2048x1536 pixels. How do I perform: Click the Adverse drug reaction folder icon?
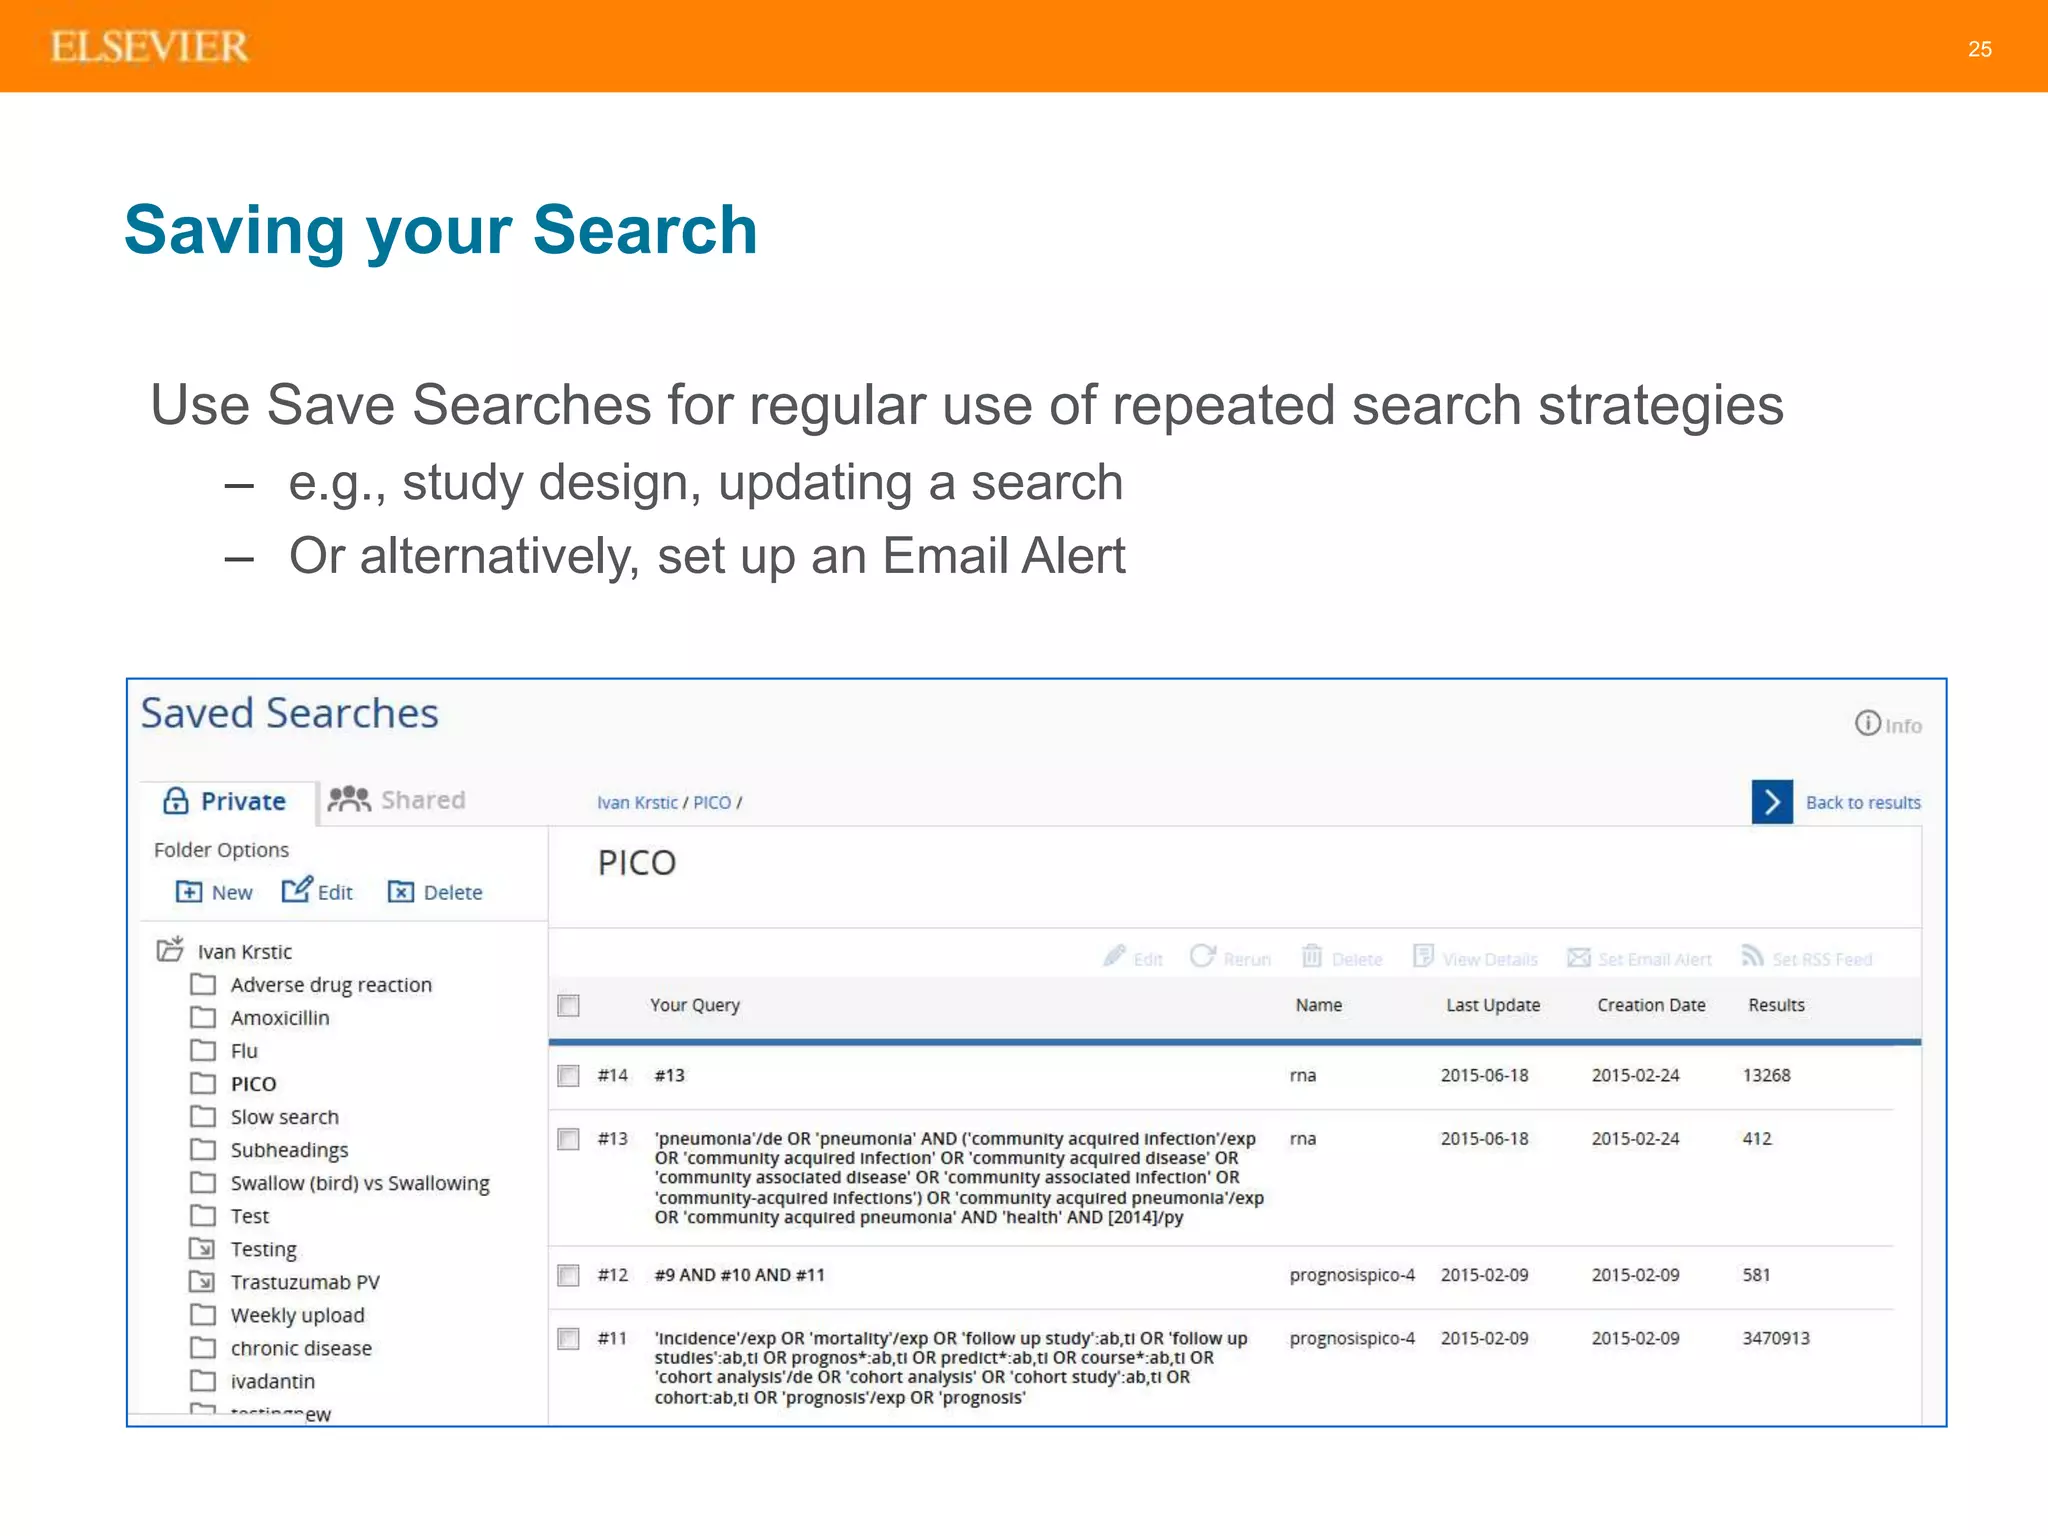[203, 984]
